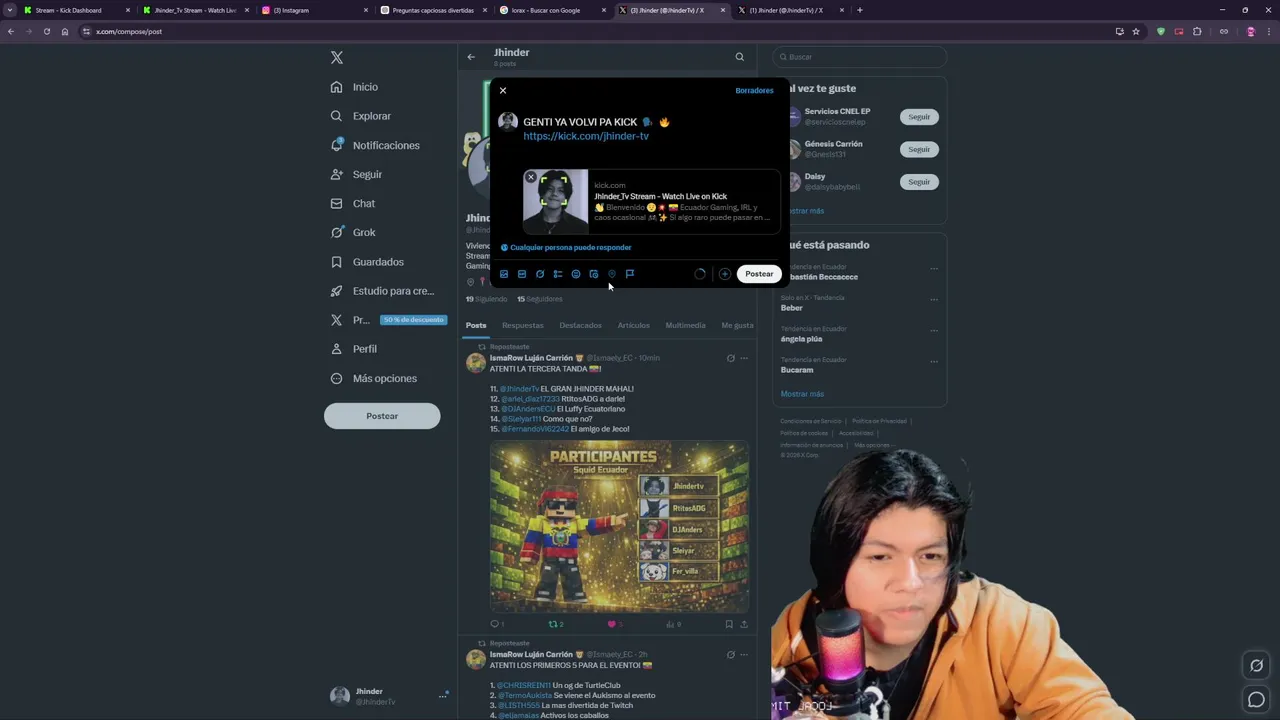Screen dimensions: 1280x720
Task: Follow Servicios CNEL EP
Action: click(x=919, y=117)
